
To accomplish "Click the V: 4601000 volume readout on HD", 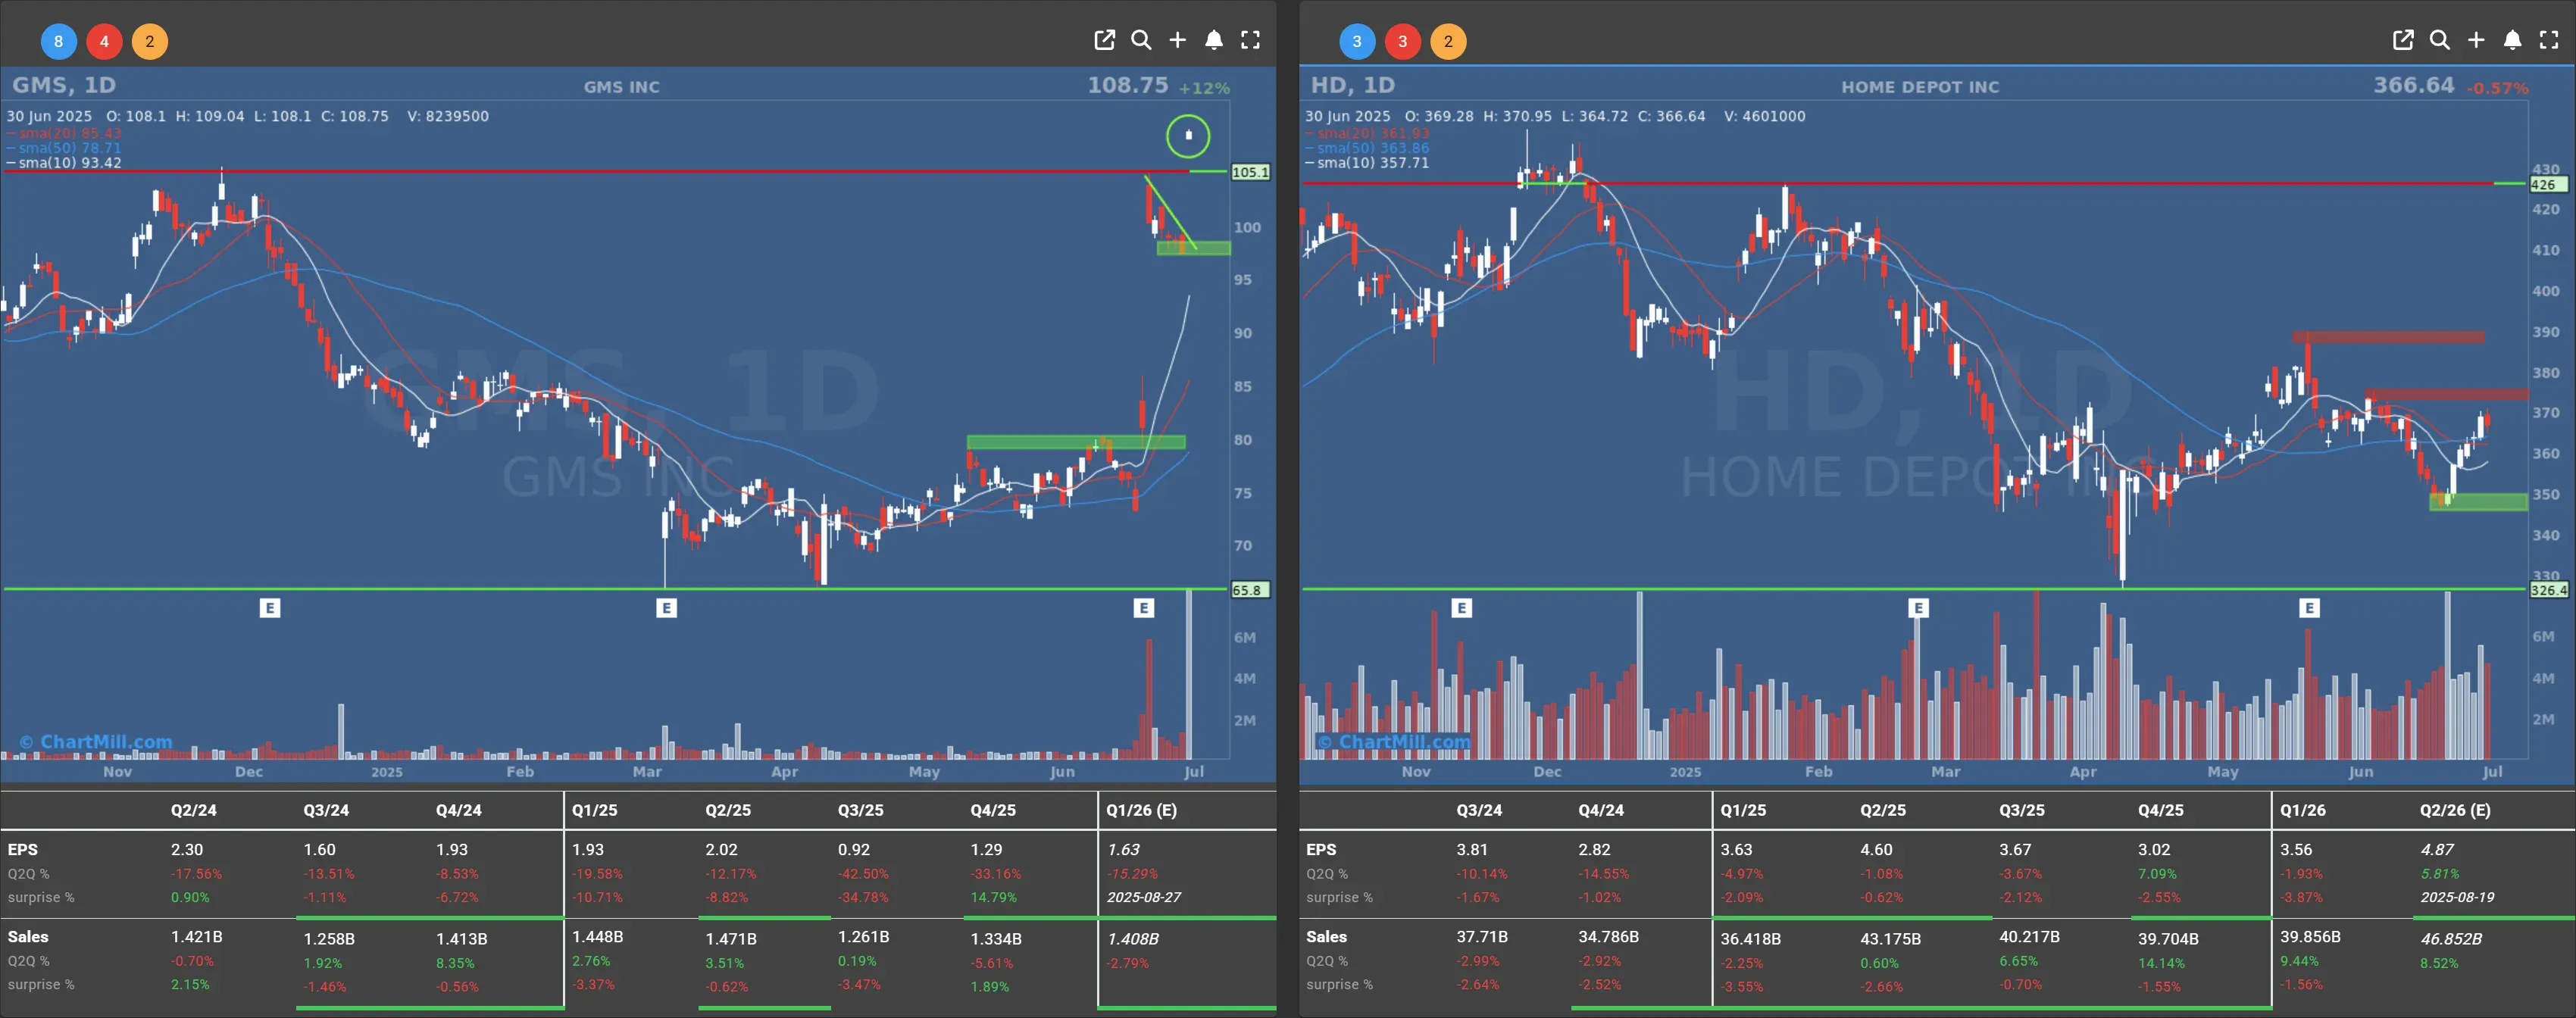I will (x=1765, y=116).
